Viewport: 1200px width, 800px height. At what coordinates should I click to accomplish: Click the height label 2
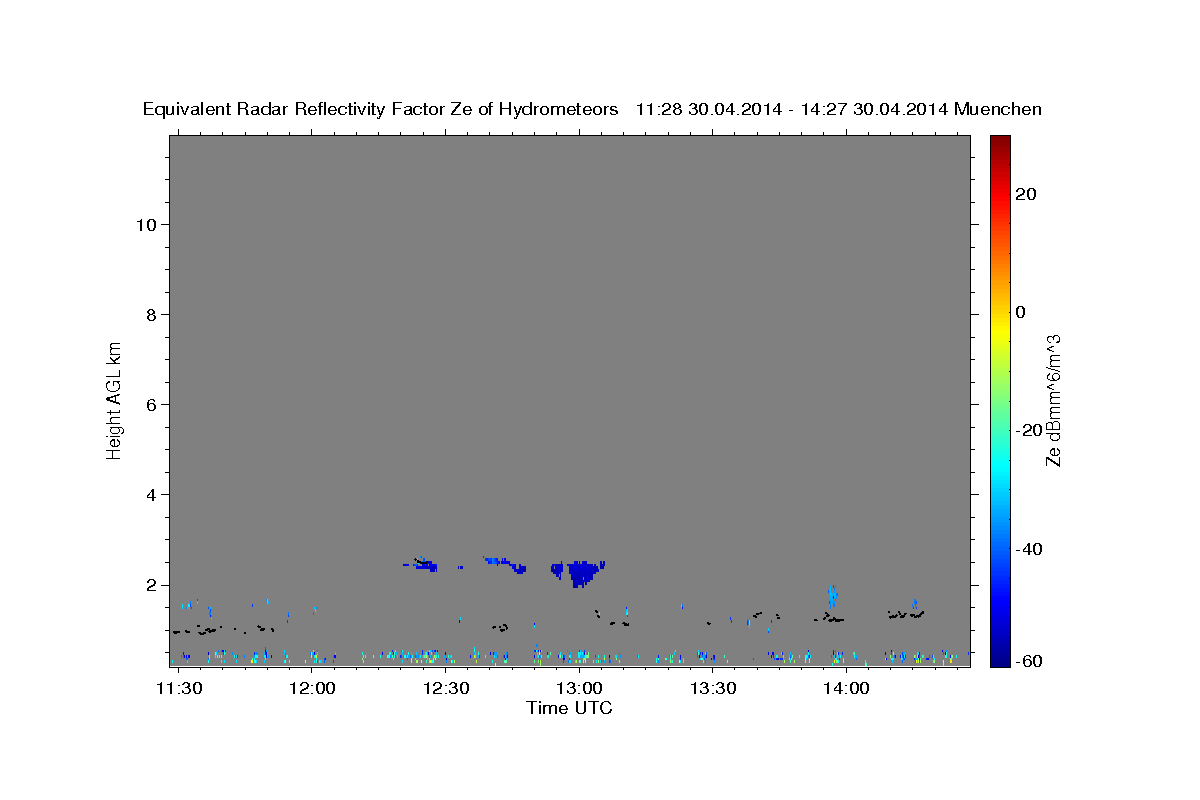click(x=150, y=584)
